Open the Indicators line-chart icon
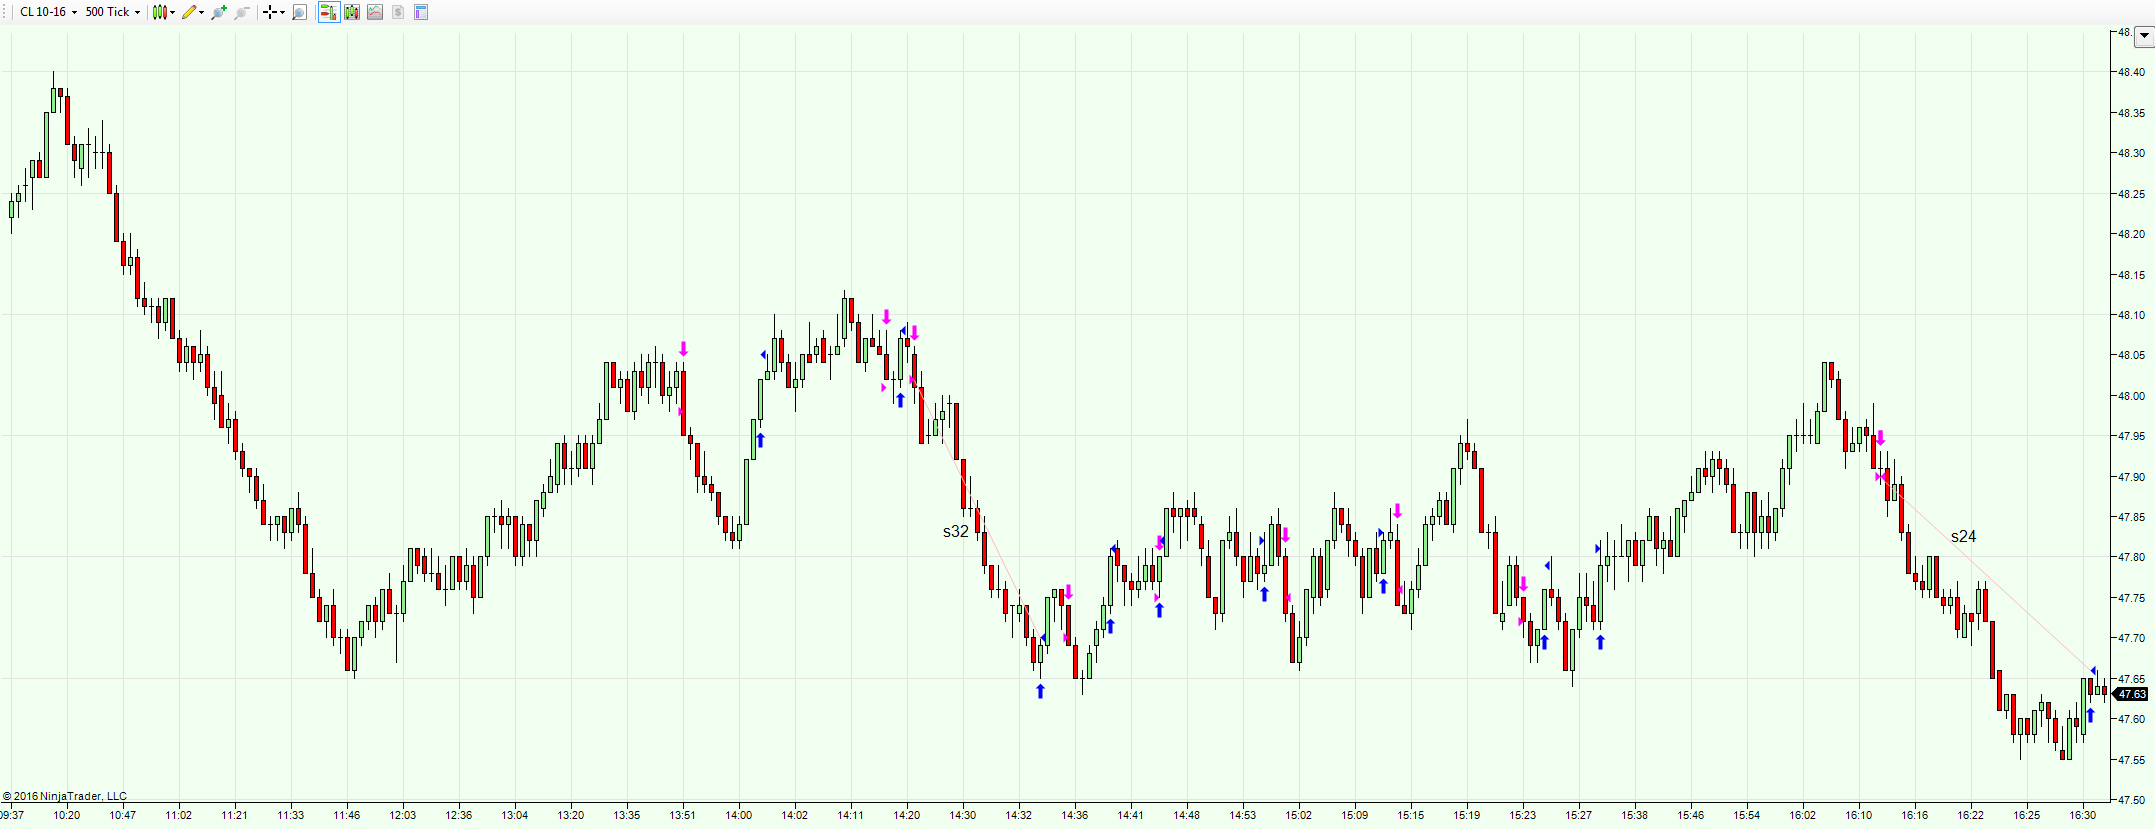The width and height of the screenshot is (2155, 829). tap(375, 12)
